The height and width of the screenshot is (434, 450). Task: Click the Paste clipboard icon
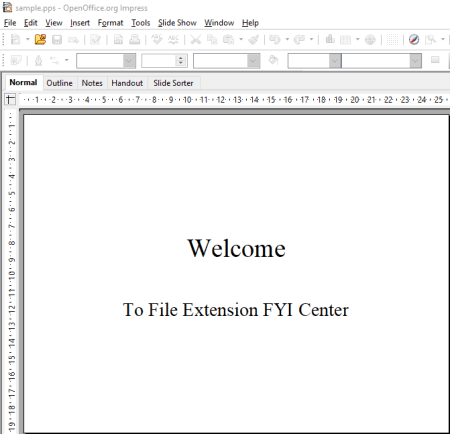tap(229, 40)
